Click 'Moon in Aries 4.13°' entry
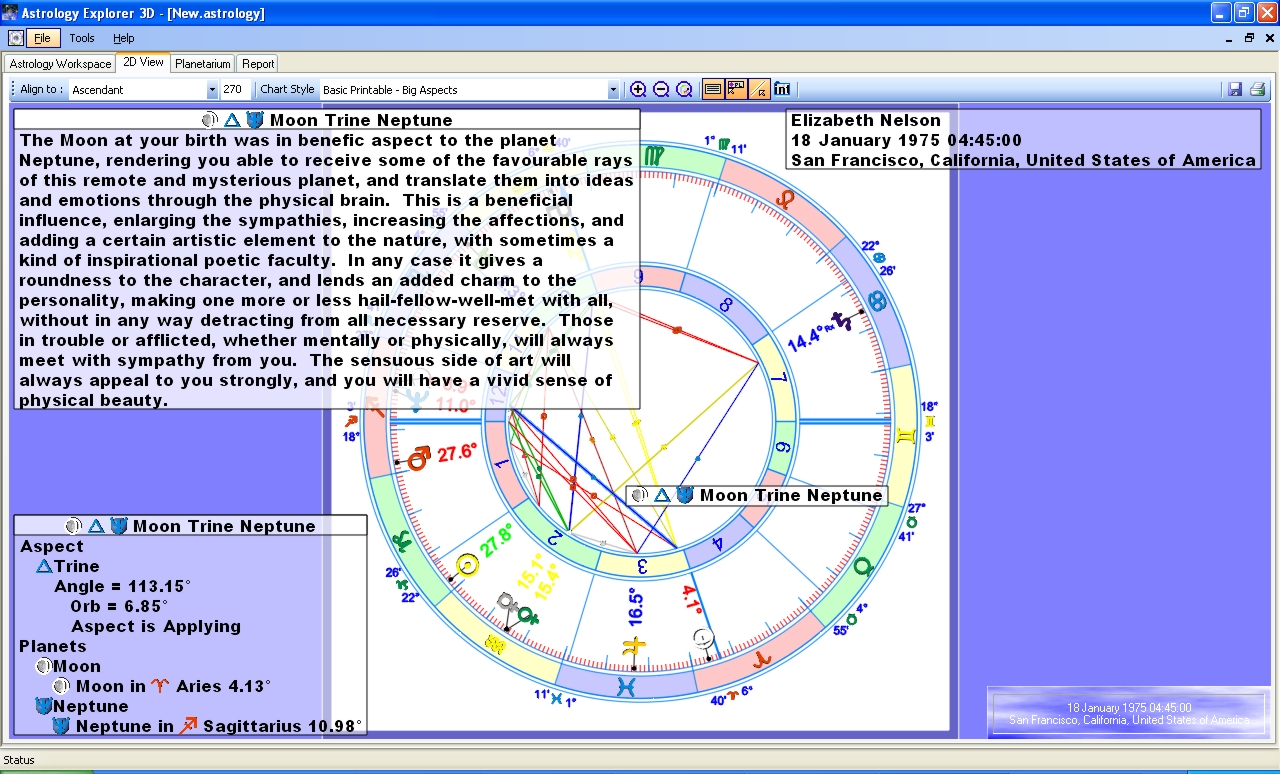1280x774 pixels. click(162, 686)
